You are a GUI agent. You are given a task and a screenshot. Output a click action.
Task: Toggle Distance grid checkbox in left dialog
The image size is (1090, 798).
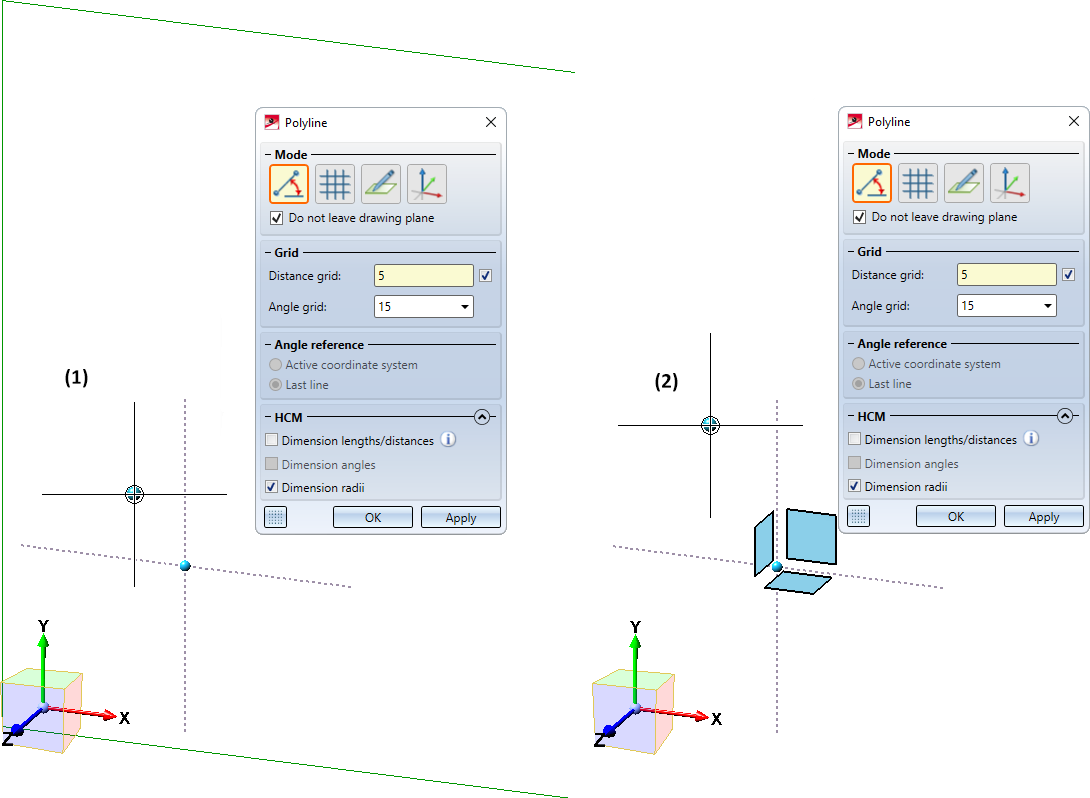[x=485, y=275]
